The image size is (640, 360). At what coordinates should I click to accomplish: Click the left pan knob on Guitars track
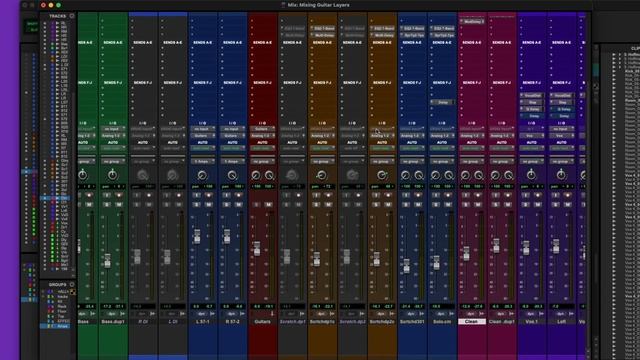point(256,176)
